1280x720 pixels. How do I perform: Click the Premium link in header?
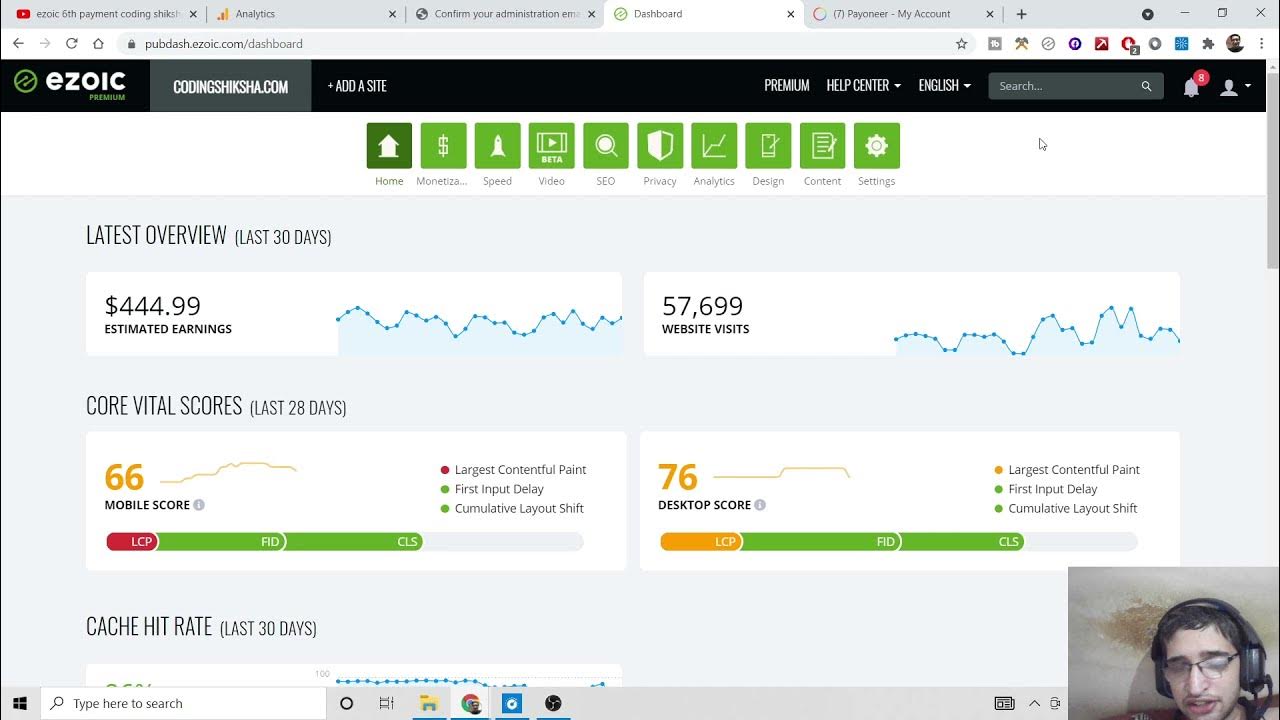(786, 86)
